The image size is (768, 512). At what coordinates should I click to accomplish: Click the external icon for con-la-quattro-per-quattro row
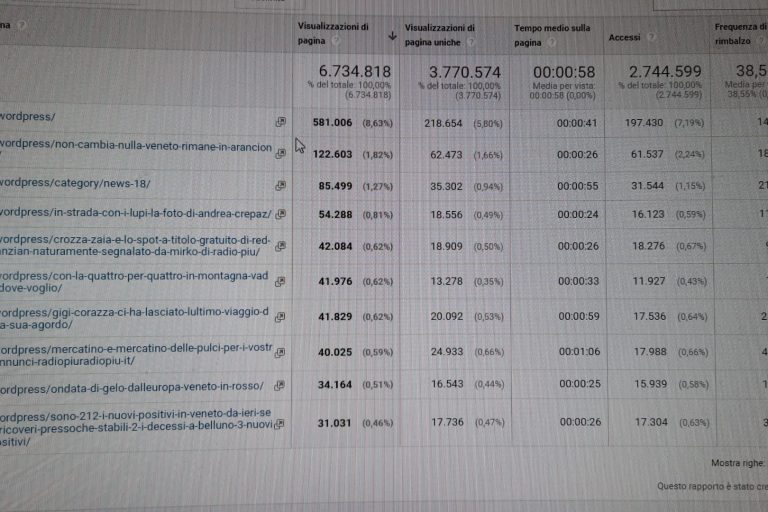point(280,281)
